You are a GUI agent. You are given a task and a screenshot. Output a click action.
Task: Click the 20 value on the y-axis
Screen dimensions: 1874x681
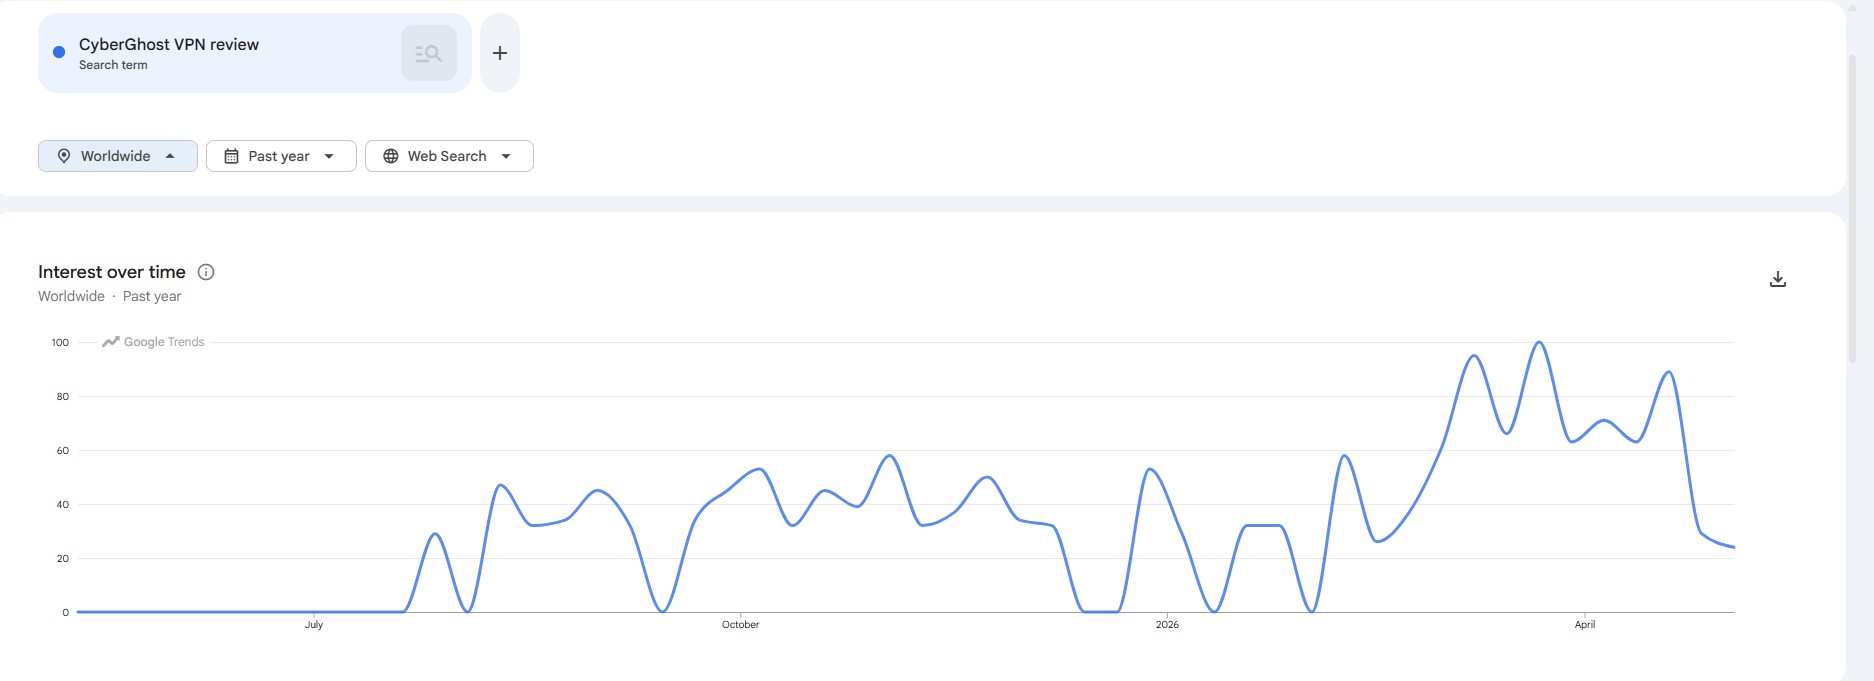point(63,558)
